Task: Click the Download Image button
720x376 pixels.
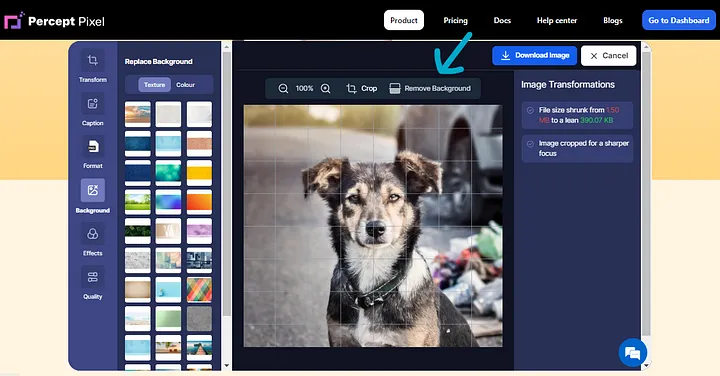Action: point(534,56)
